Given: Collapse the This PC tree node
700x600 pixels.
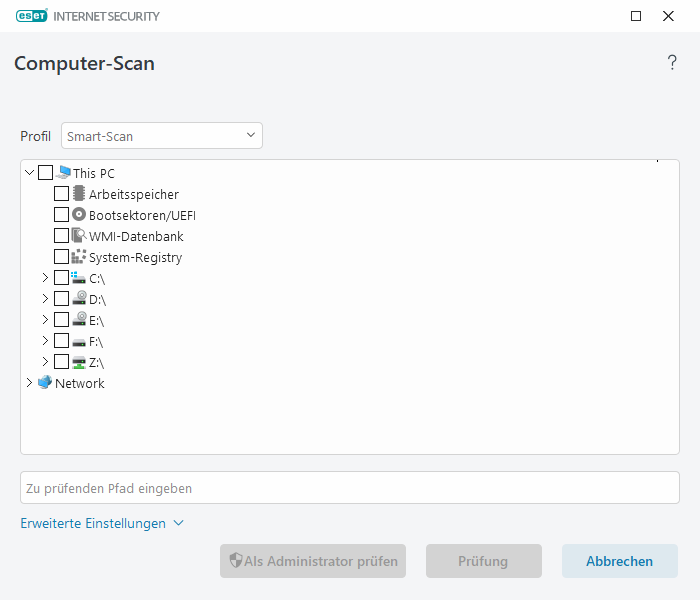Looking at the screenshot, I should coord(29,173).
